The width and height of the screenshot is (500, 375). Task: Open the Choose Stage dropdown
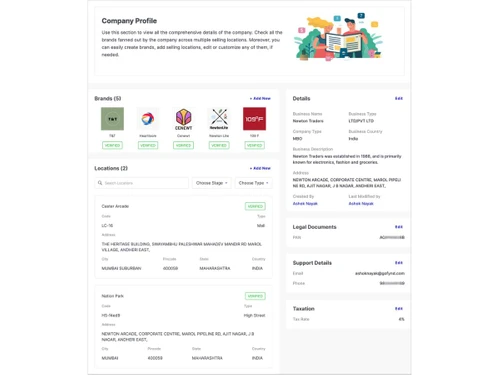tap(212, 183)
